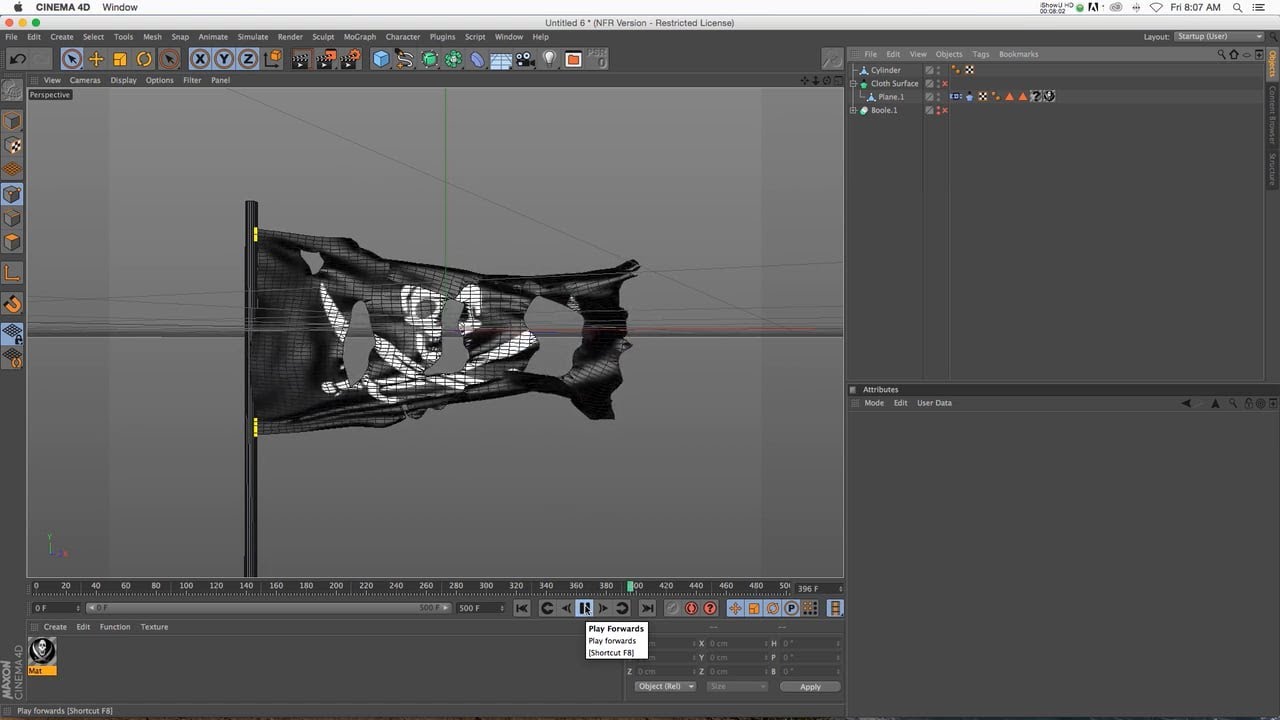The width and height of the screenshot is (1280, 720).
Task: Click the Apply button
Action: (x=810, y=687)
